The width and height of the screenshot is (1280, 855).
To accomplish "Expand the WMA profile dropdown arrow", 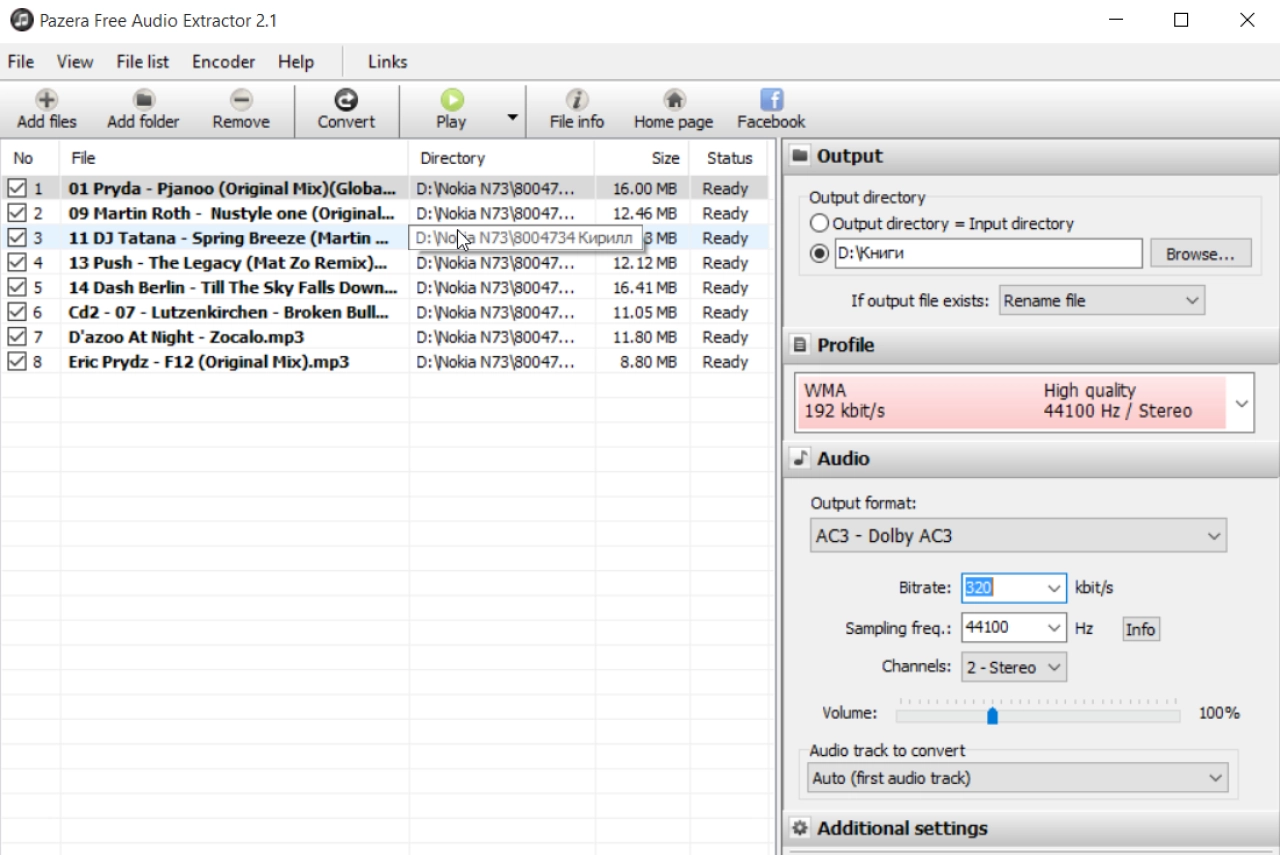I will point(1241,403).
